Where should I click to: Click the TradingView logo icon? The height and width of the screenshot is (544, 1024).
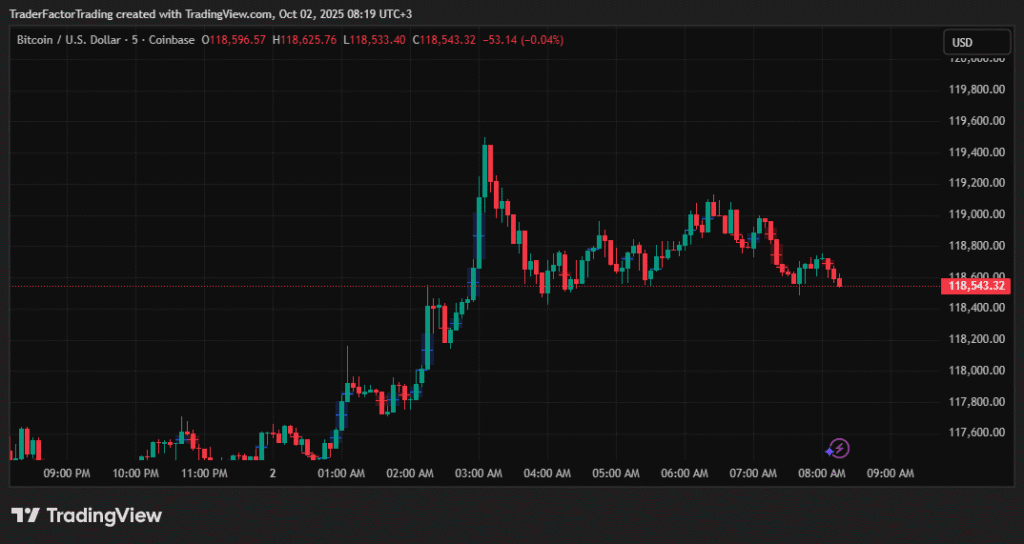pos(25,515)
